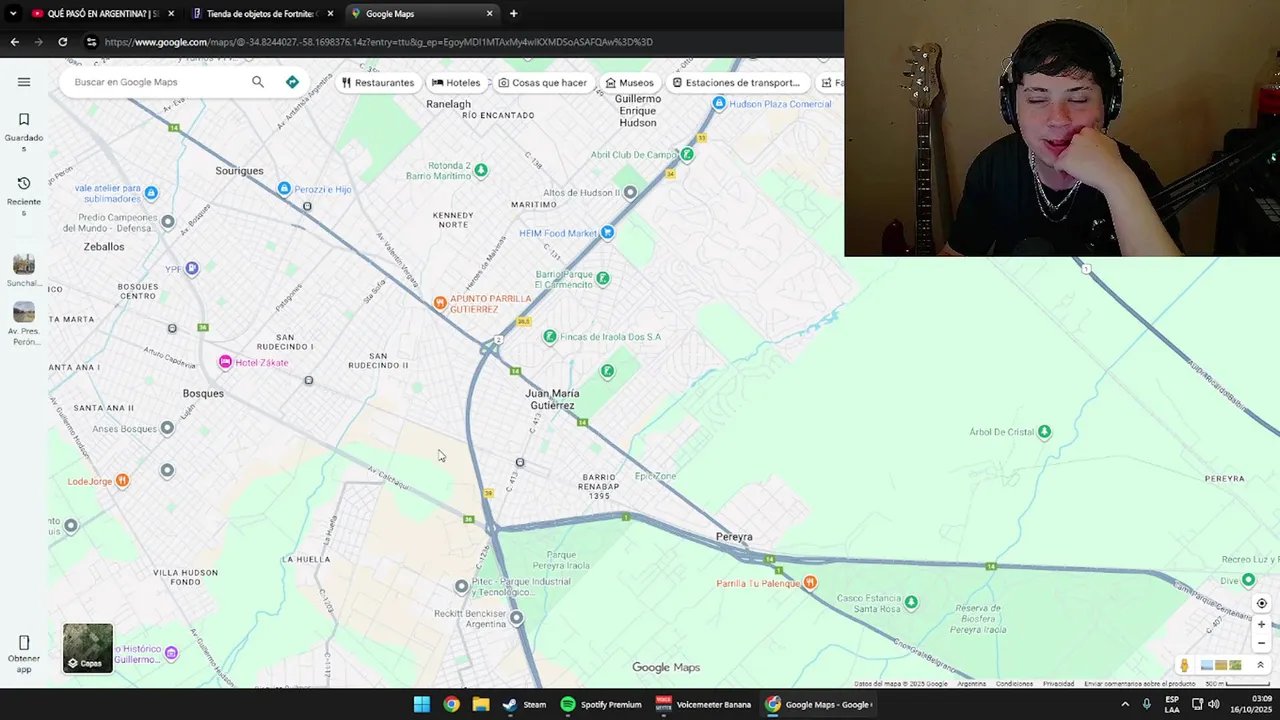Select the Cosas que hacer chip

(x=543, y=82)
